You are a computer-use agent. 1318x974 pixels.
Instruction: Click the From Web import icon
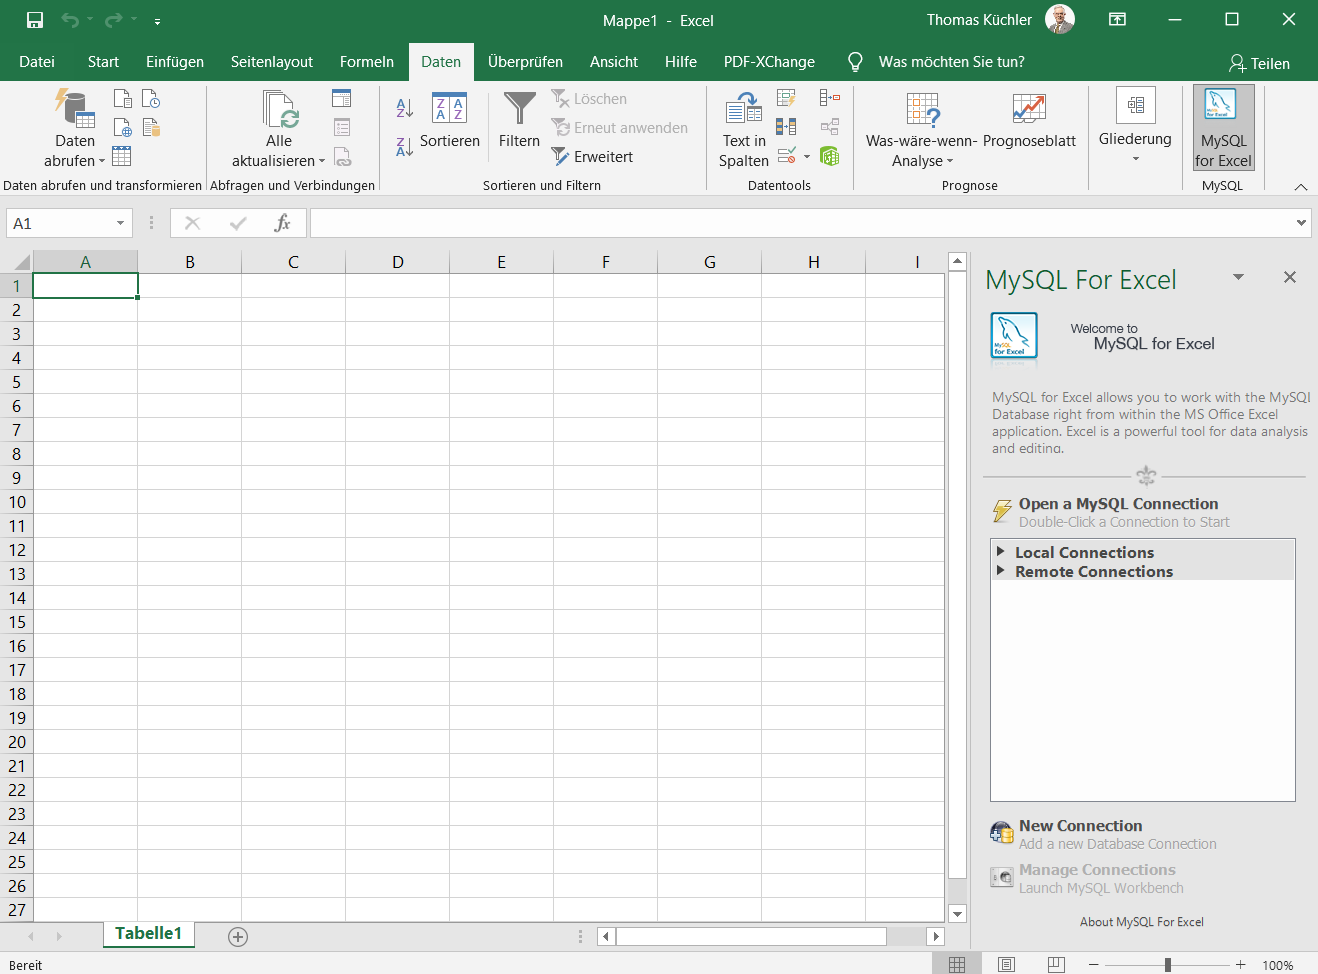click(x=122, y=127)
